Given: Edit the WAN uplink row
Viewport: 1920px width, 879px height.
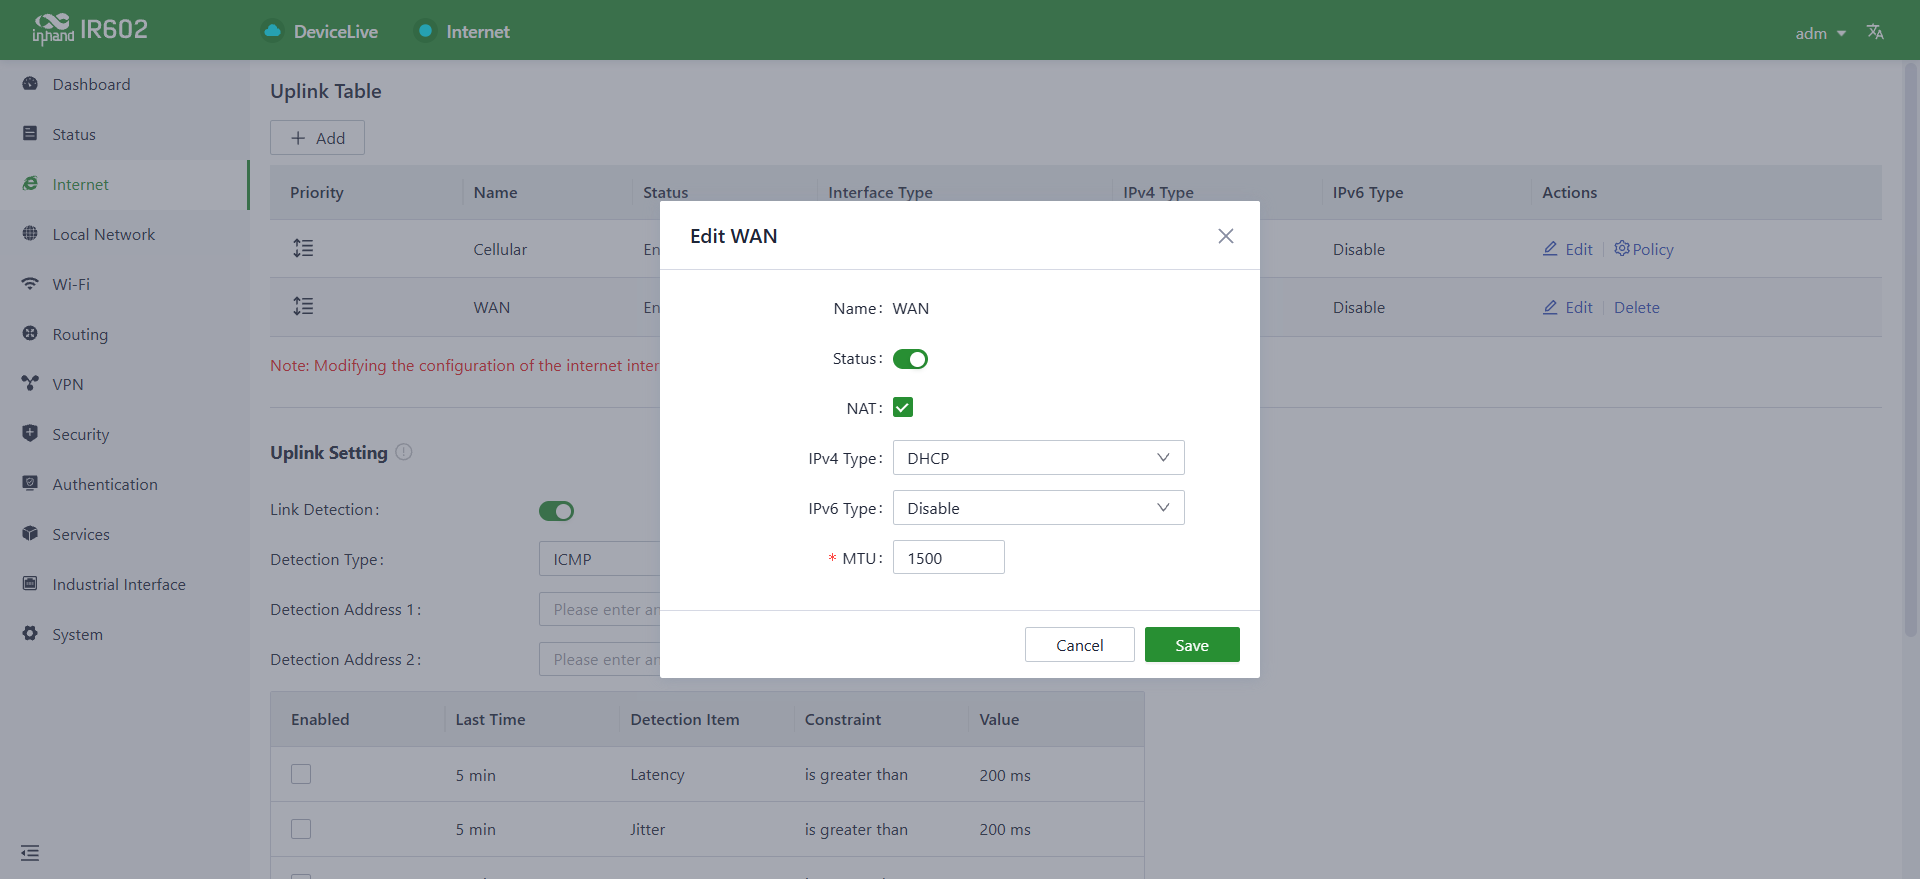Looking at the screenshot, I should pos(1568,307).
